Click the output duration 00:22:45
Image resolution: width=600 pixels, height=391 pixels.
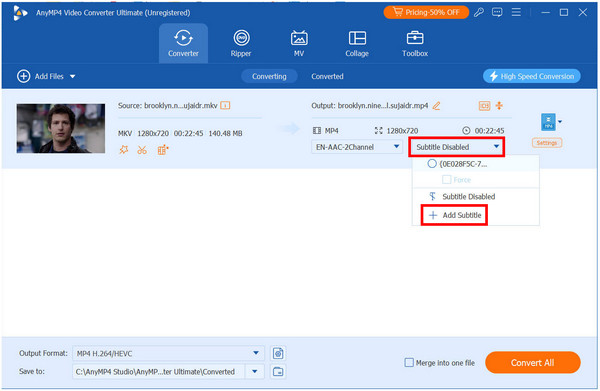[x=489, y=130]
